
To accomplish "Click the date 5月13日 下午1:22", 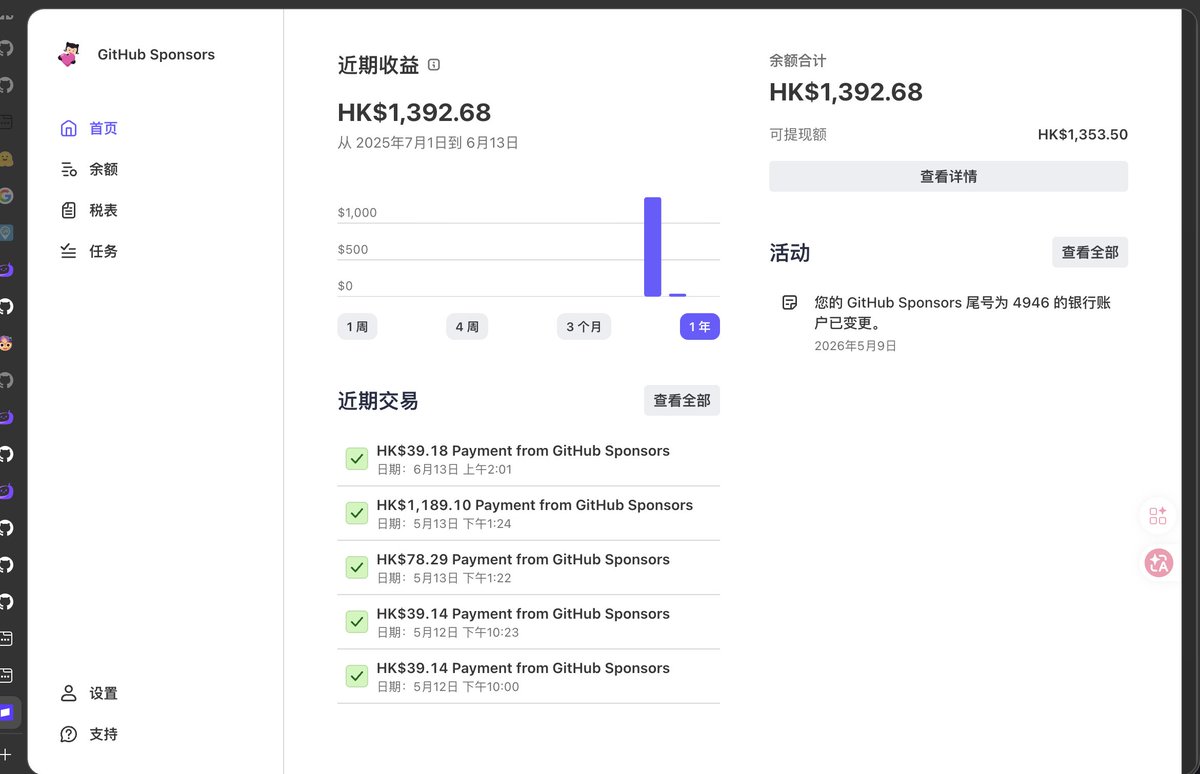I will coord(462,578).
